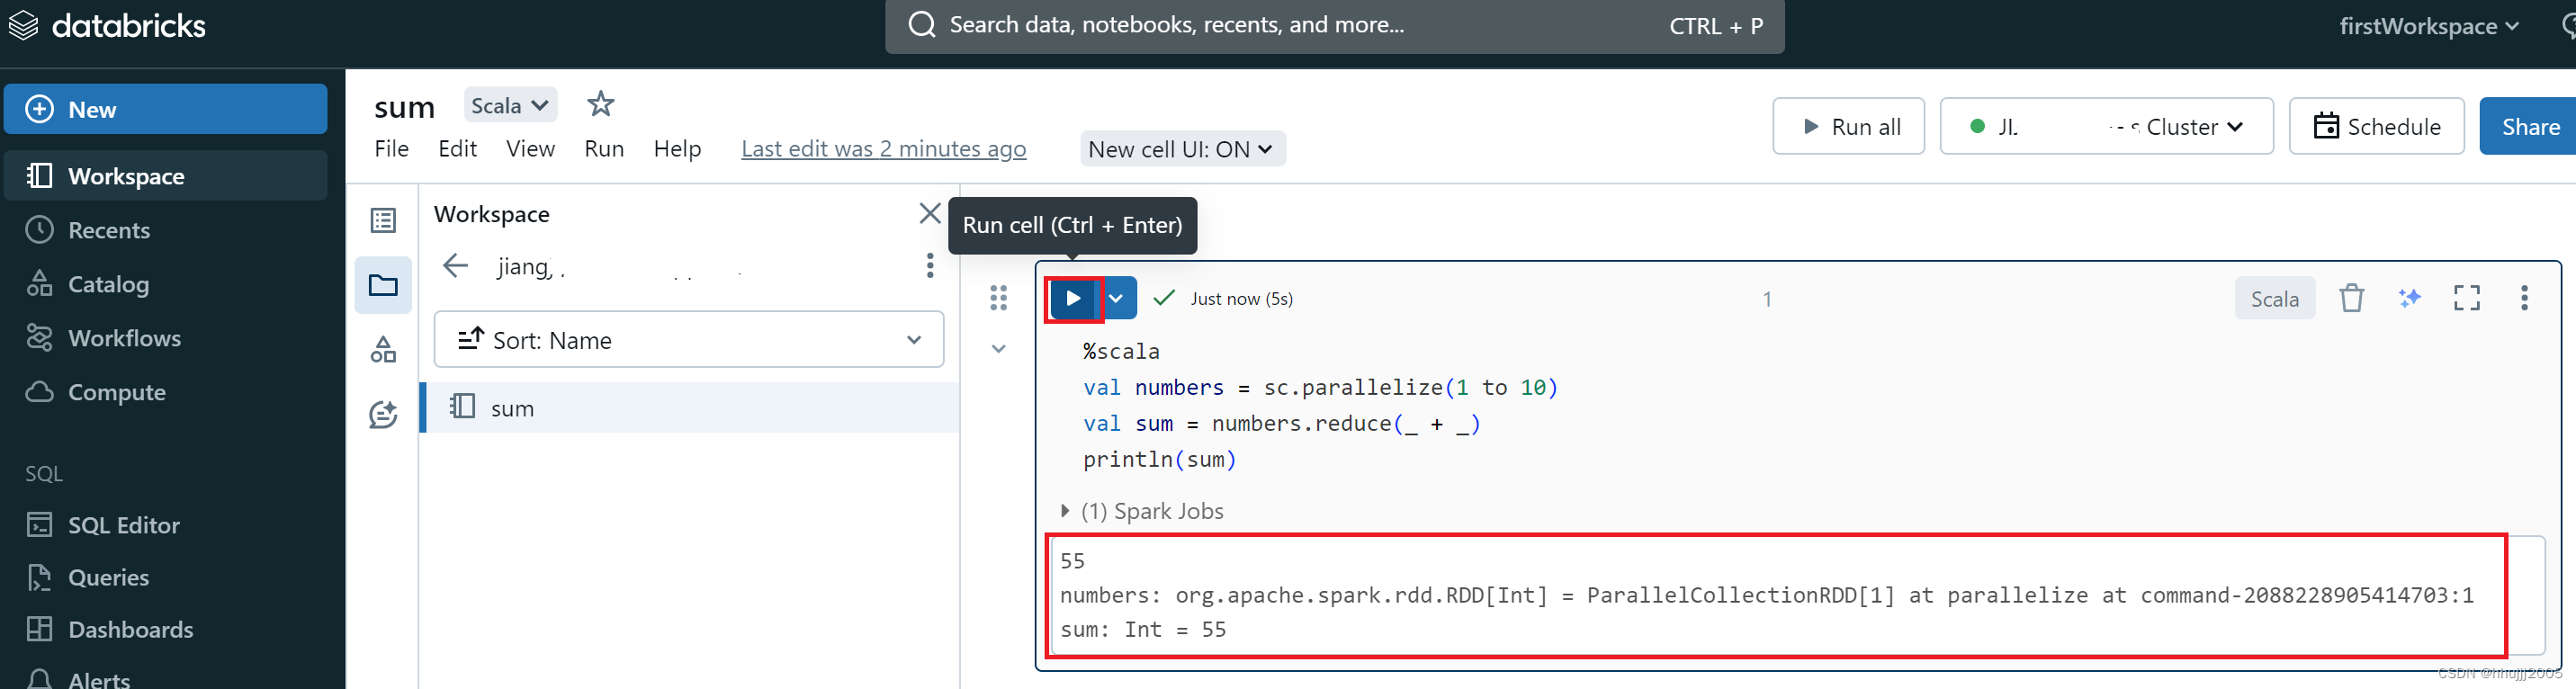Click the SQL Editor icon
Screen dimensions: 2576x689
pyautogui.click(x=39, y=525)
